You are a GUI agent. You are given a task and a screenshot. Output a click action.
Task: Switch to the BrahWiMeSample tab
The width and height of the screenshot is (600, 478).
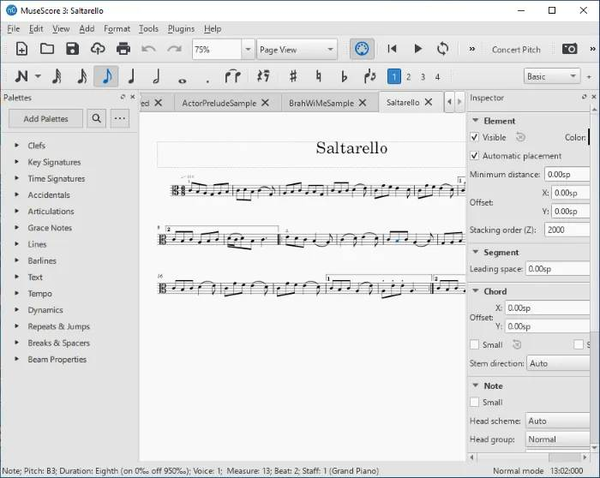click(x=321, y=102)
